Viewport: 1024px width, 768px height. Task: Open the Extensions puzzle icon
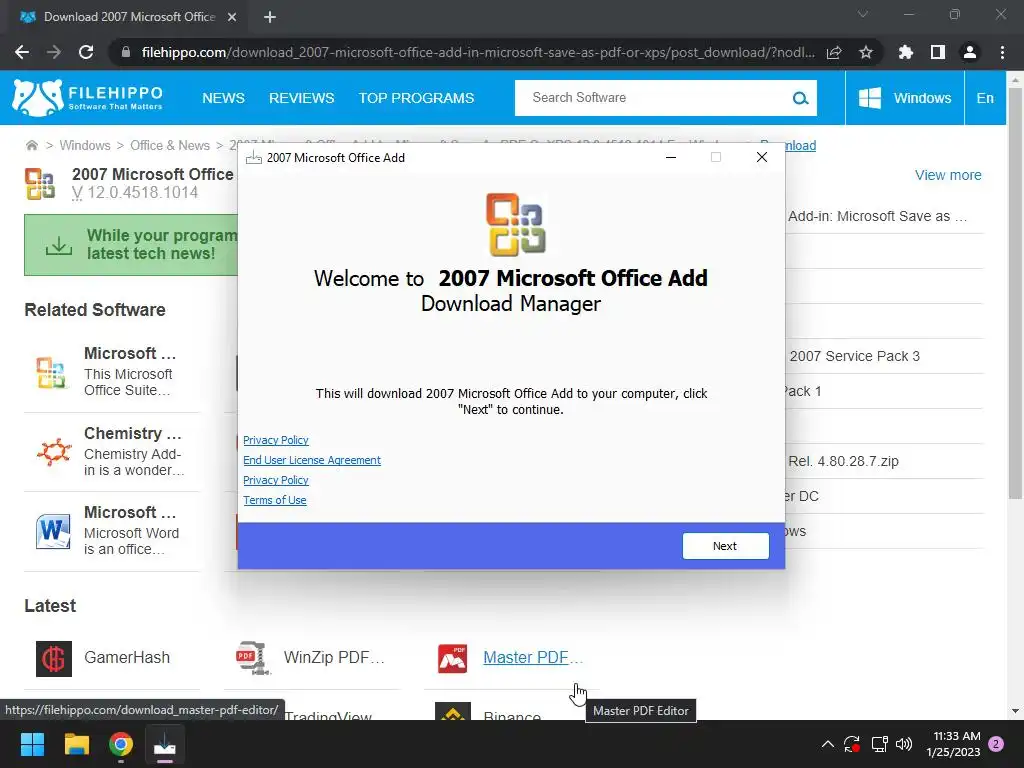coord(906,52)
